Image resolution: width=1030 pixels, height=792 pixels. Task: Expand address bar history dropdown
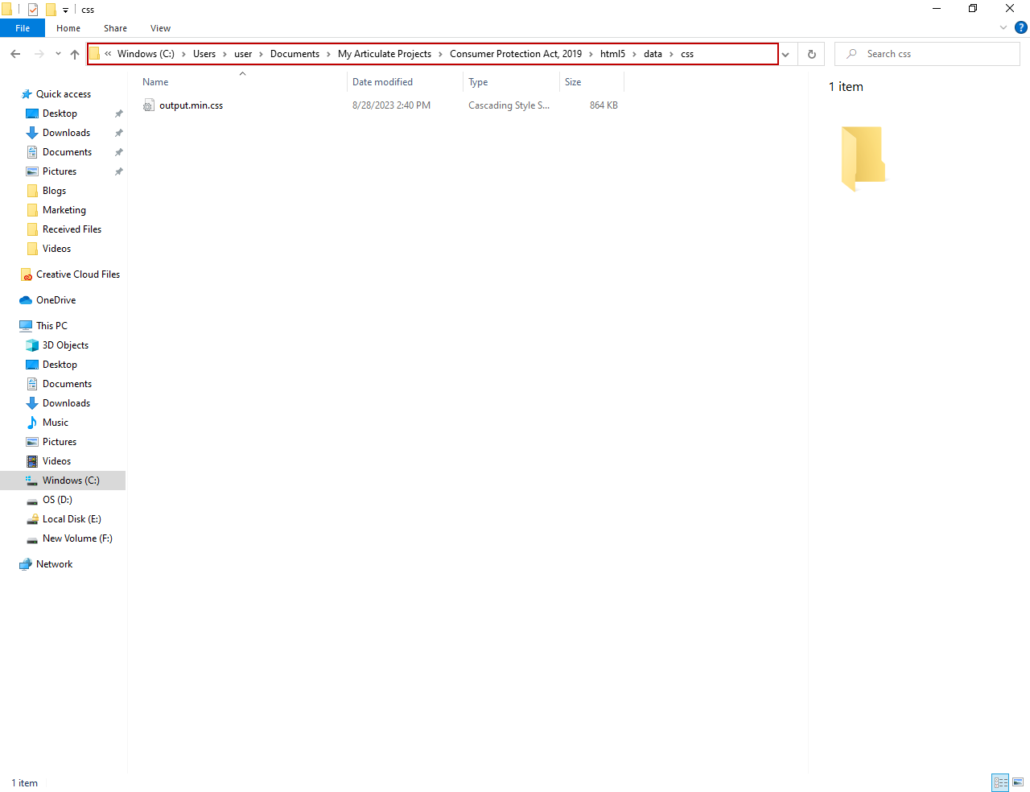[786, 55]
